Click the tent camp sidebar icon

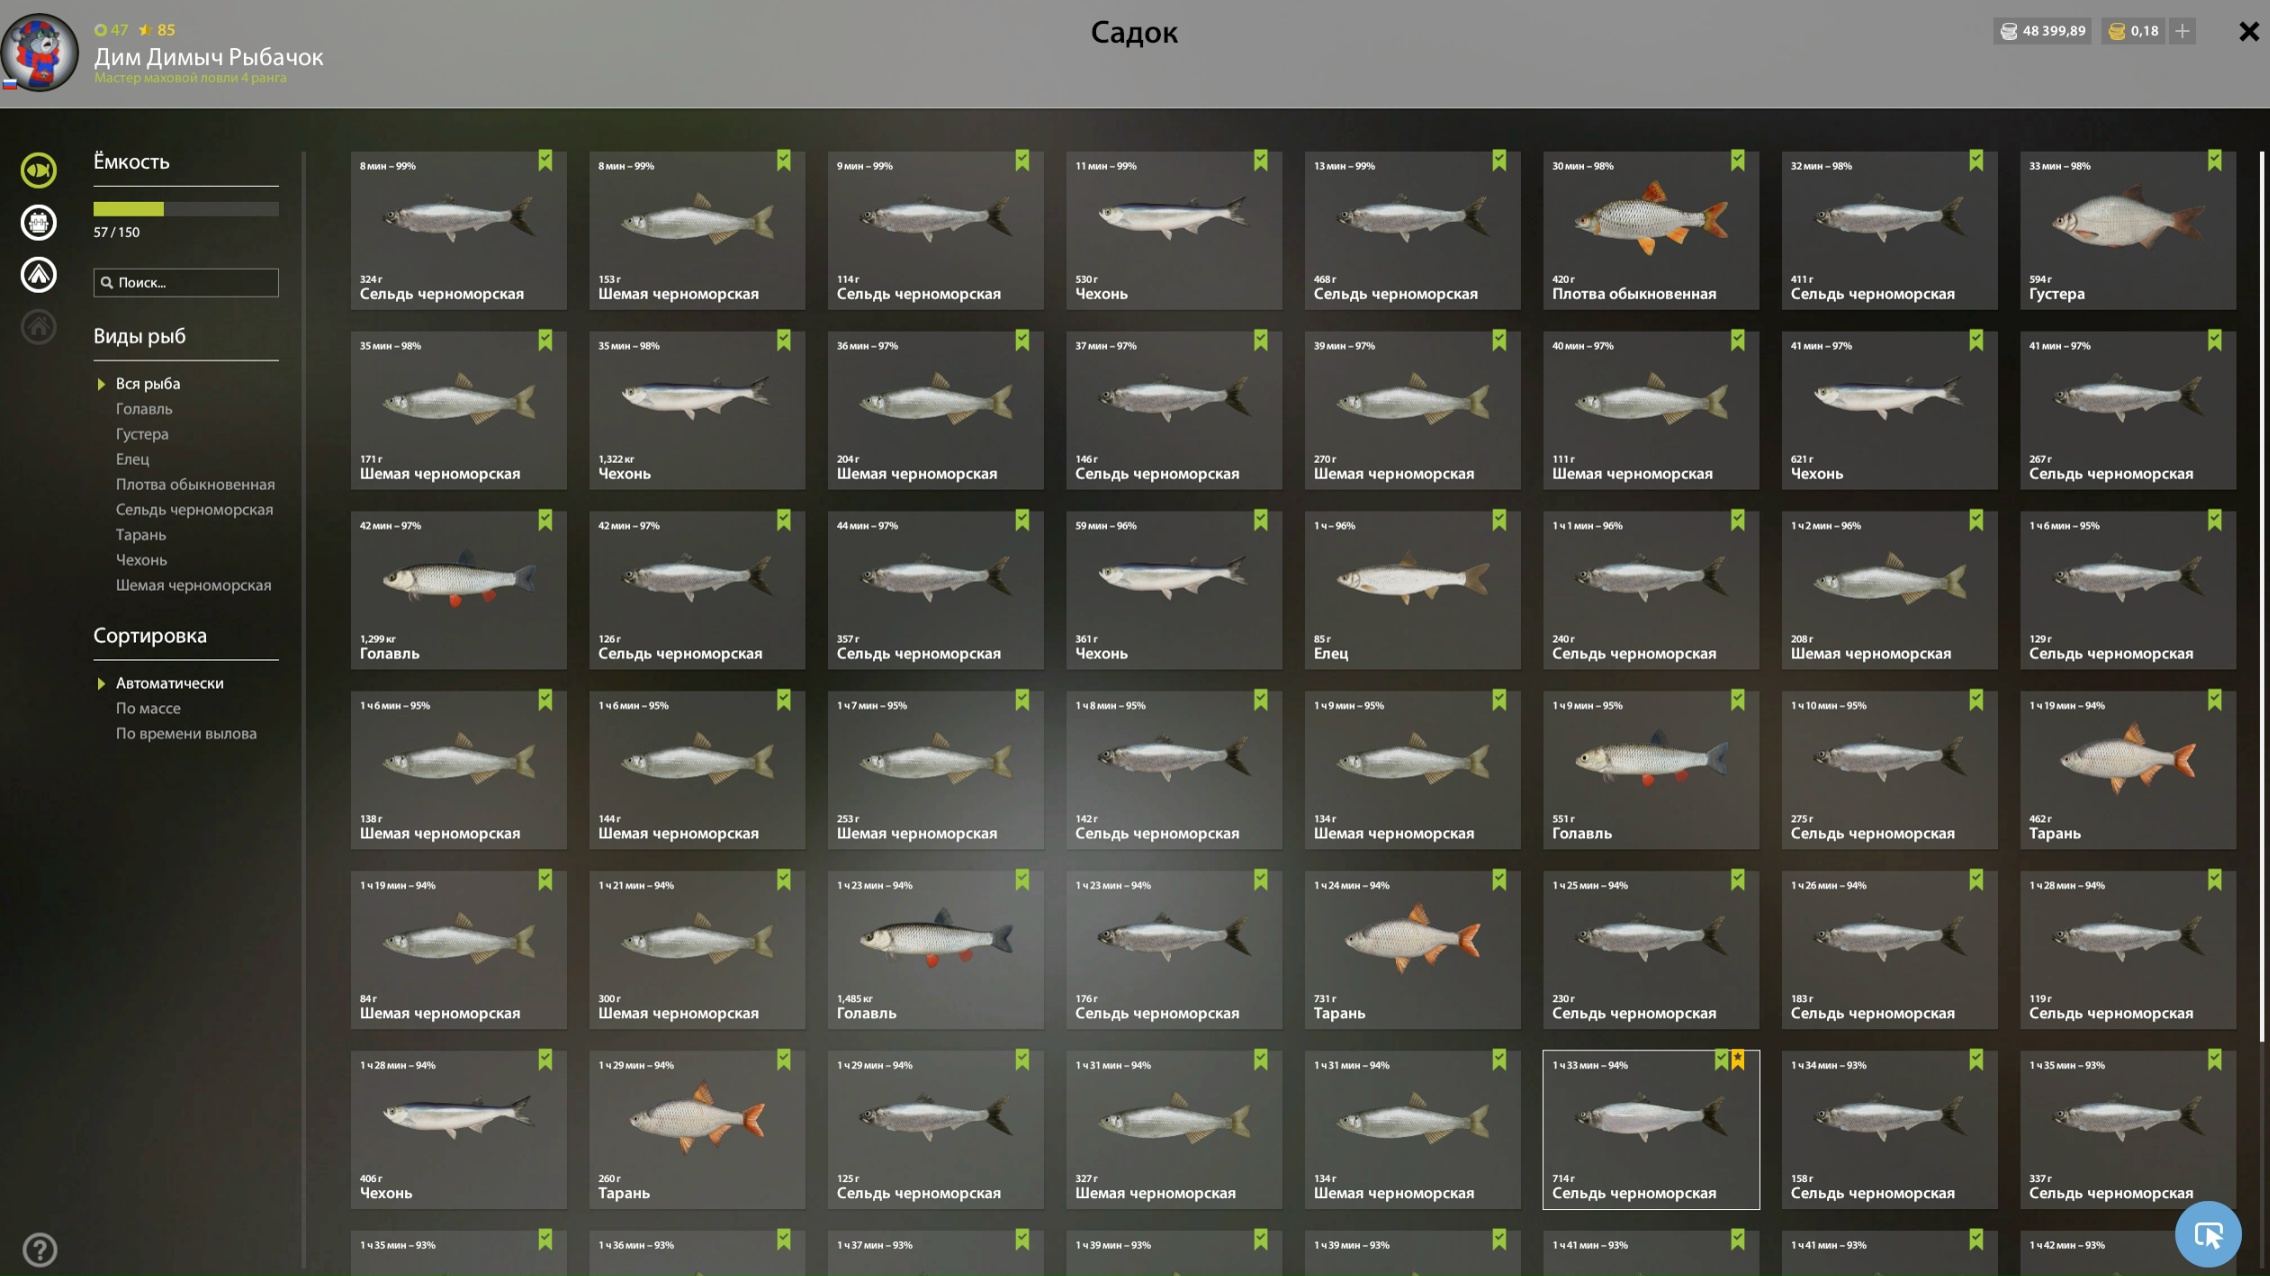coord(39,274)
